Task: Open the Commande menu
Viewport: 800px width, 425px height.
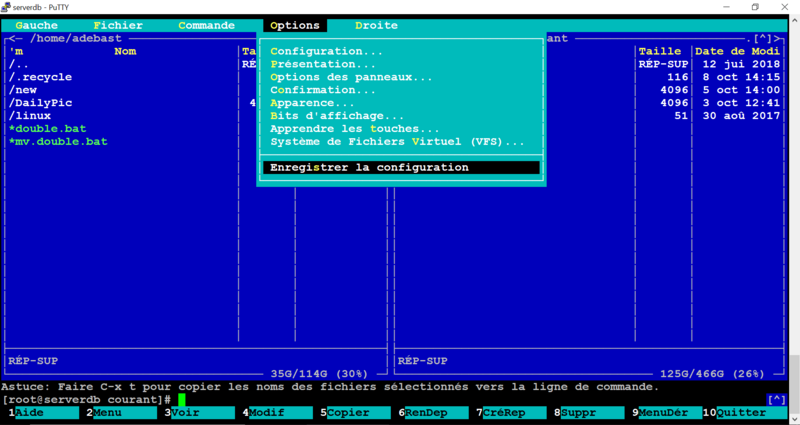Action: coord(207,26)
